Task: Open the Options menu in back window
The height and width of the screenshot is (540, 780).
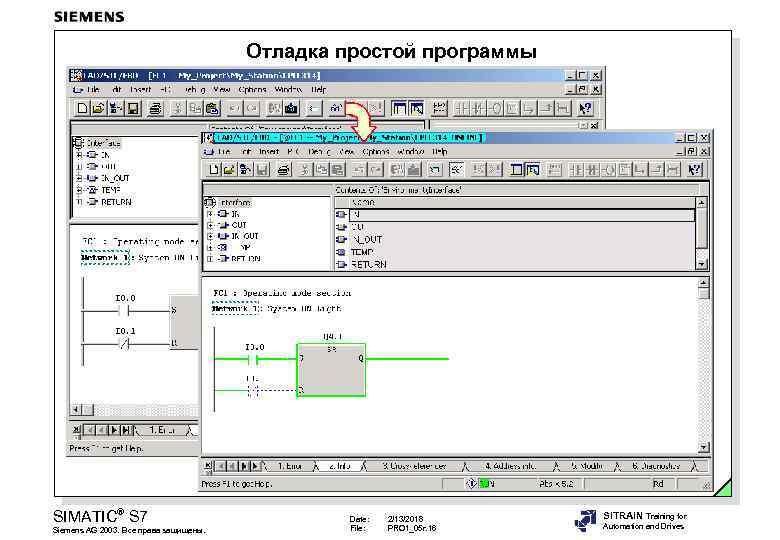Action: (252, 90)
